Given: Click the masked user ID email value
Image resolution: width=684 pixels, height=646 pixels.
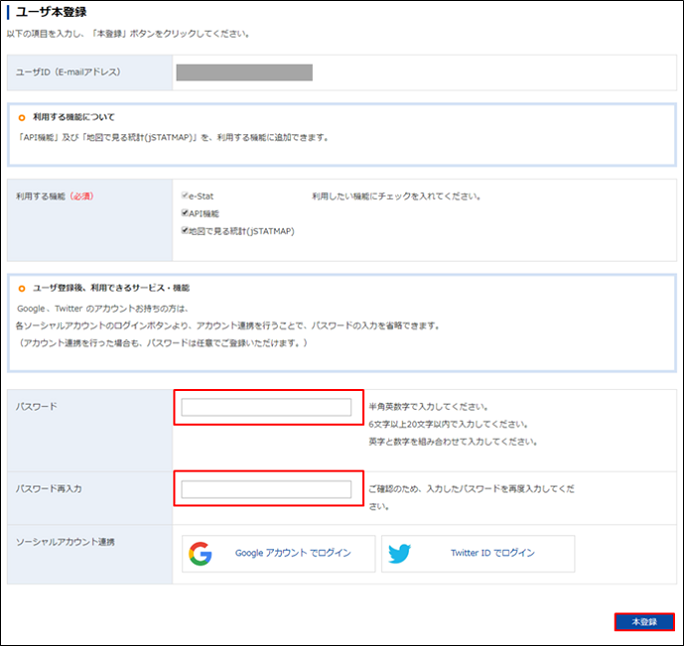Looking at the screenshot, I should (244, 72).
